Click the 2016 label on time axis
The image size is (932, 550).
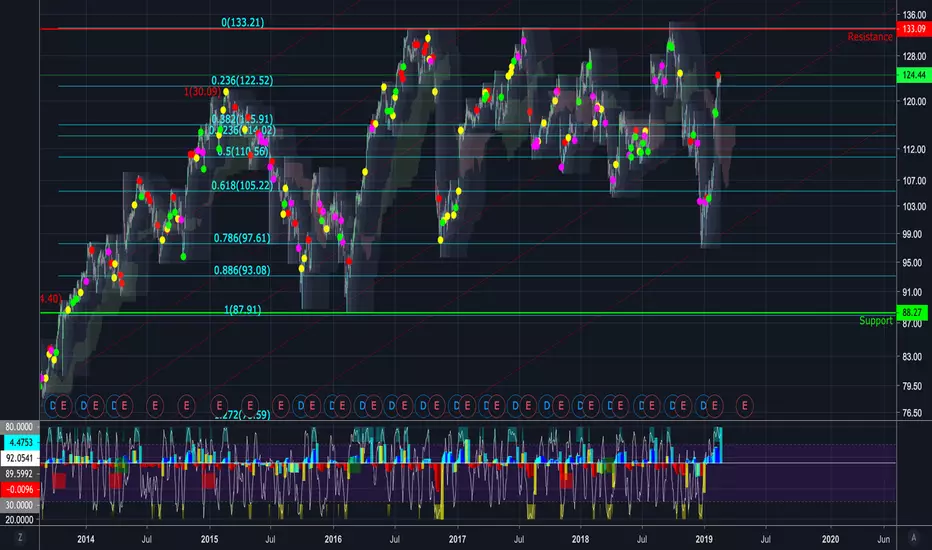pyautogui.click(x=333, y=539)
